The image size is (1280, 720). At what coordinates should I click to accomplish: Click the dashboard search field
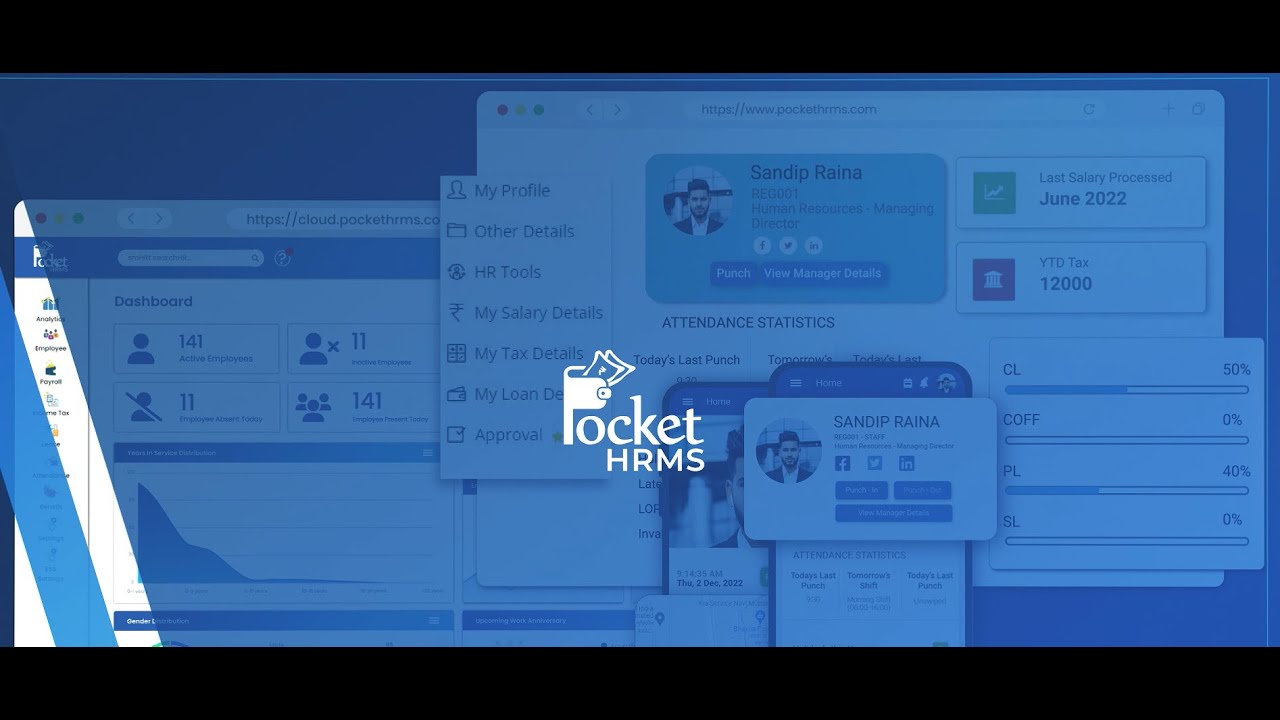point(191,258)
